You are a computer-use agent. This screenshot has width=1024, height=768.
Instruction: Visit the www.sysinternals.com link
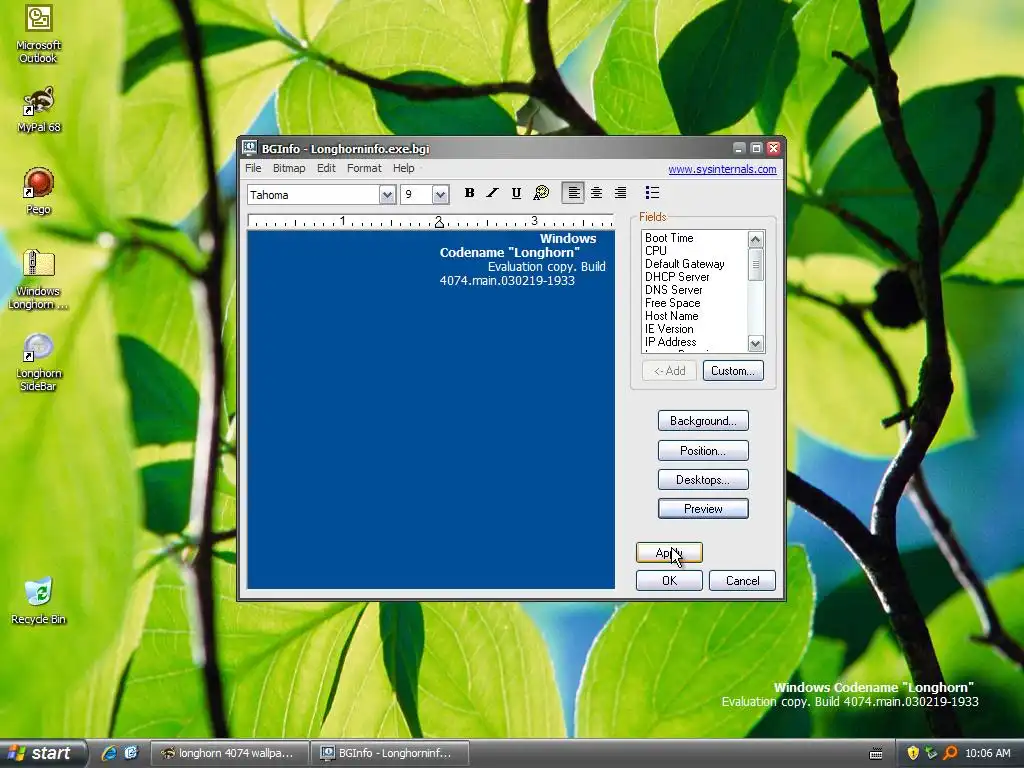pyautogui.click(x=722, y=169)
